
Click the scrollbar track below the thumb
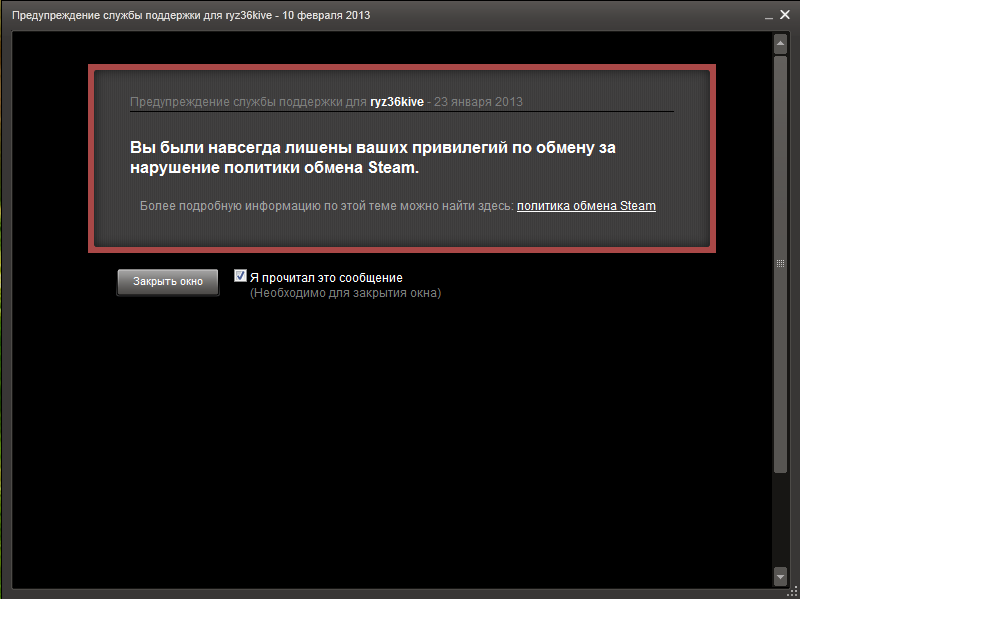[780, 521]
